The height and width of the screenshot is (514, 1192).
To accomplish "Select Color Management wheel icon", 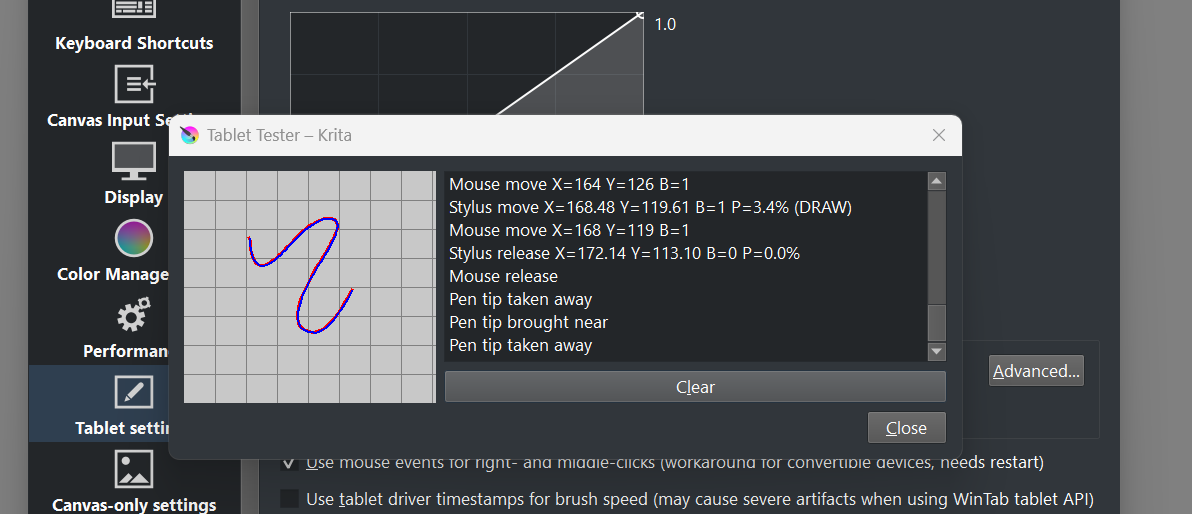I will [x=133, y=238].
